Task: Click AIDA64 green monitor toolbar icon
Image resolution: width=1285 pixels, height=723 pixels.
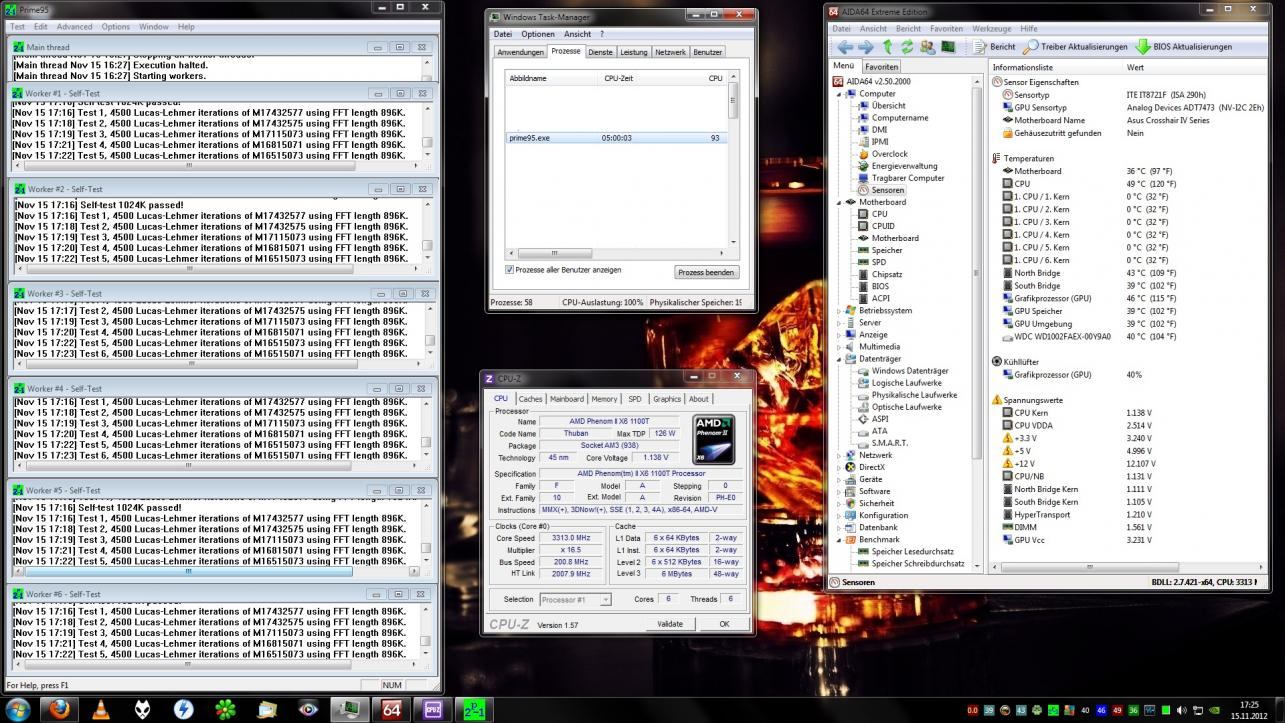Action: (x=947, y=47)
